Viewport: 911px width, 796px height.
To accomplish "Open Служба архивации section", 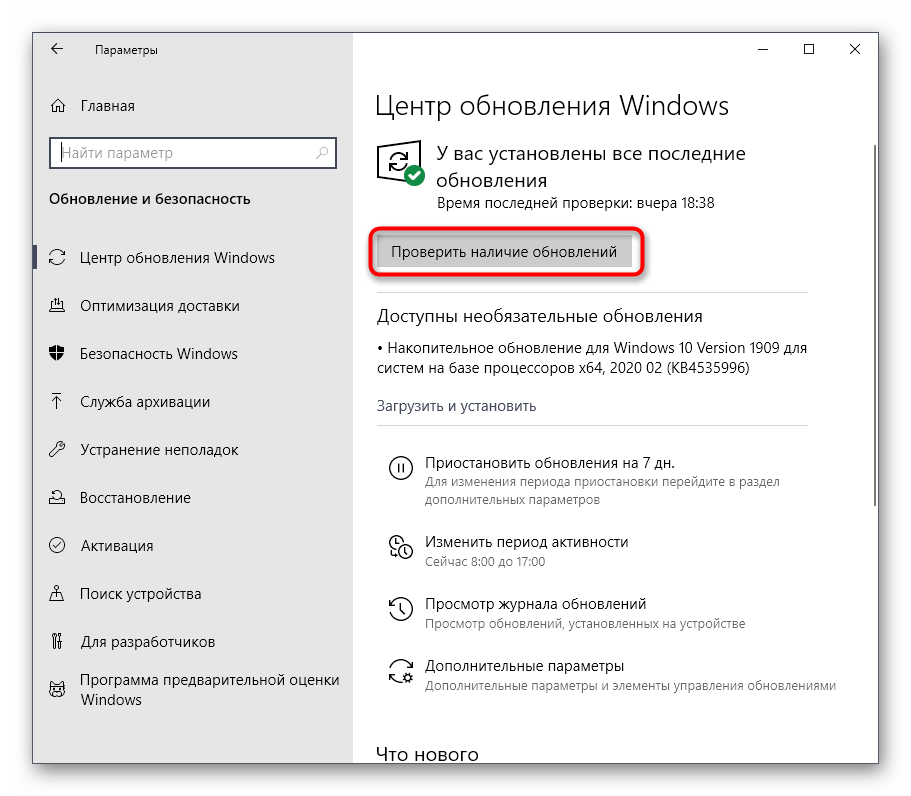I will (145, 402).
